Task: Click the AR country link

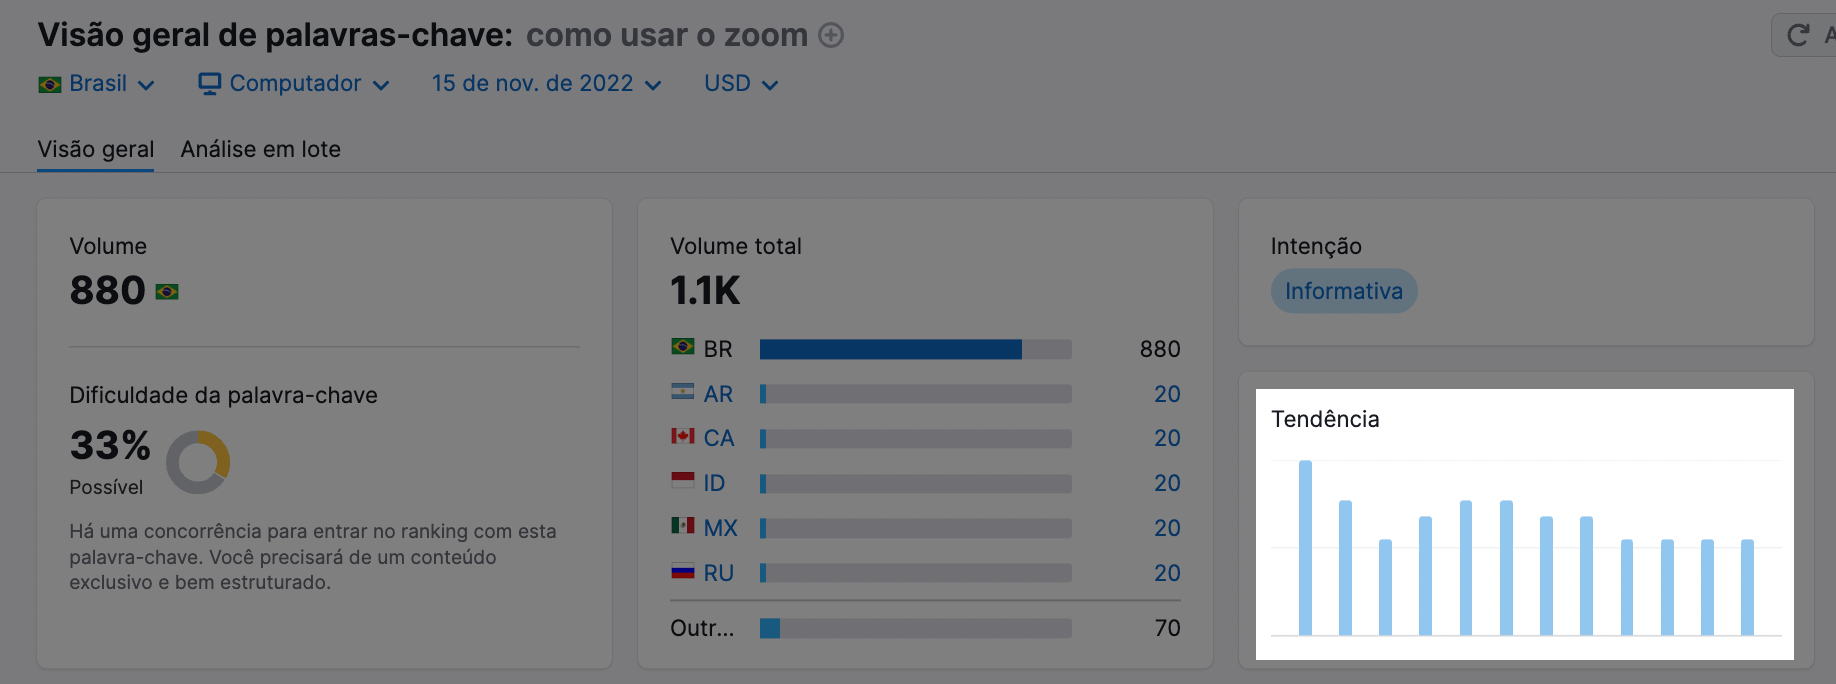Action: pyautogui.click(x=718, y=394)
